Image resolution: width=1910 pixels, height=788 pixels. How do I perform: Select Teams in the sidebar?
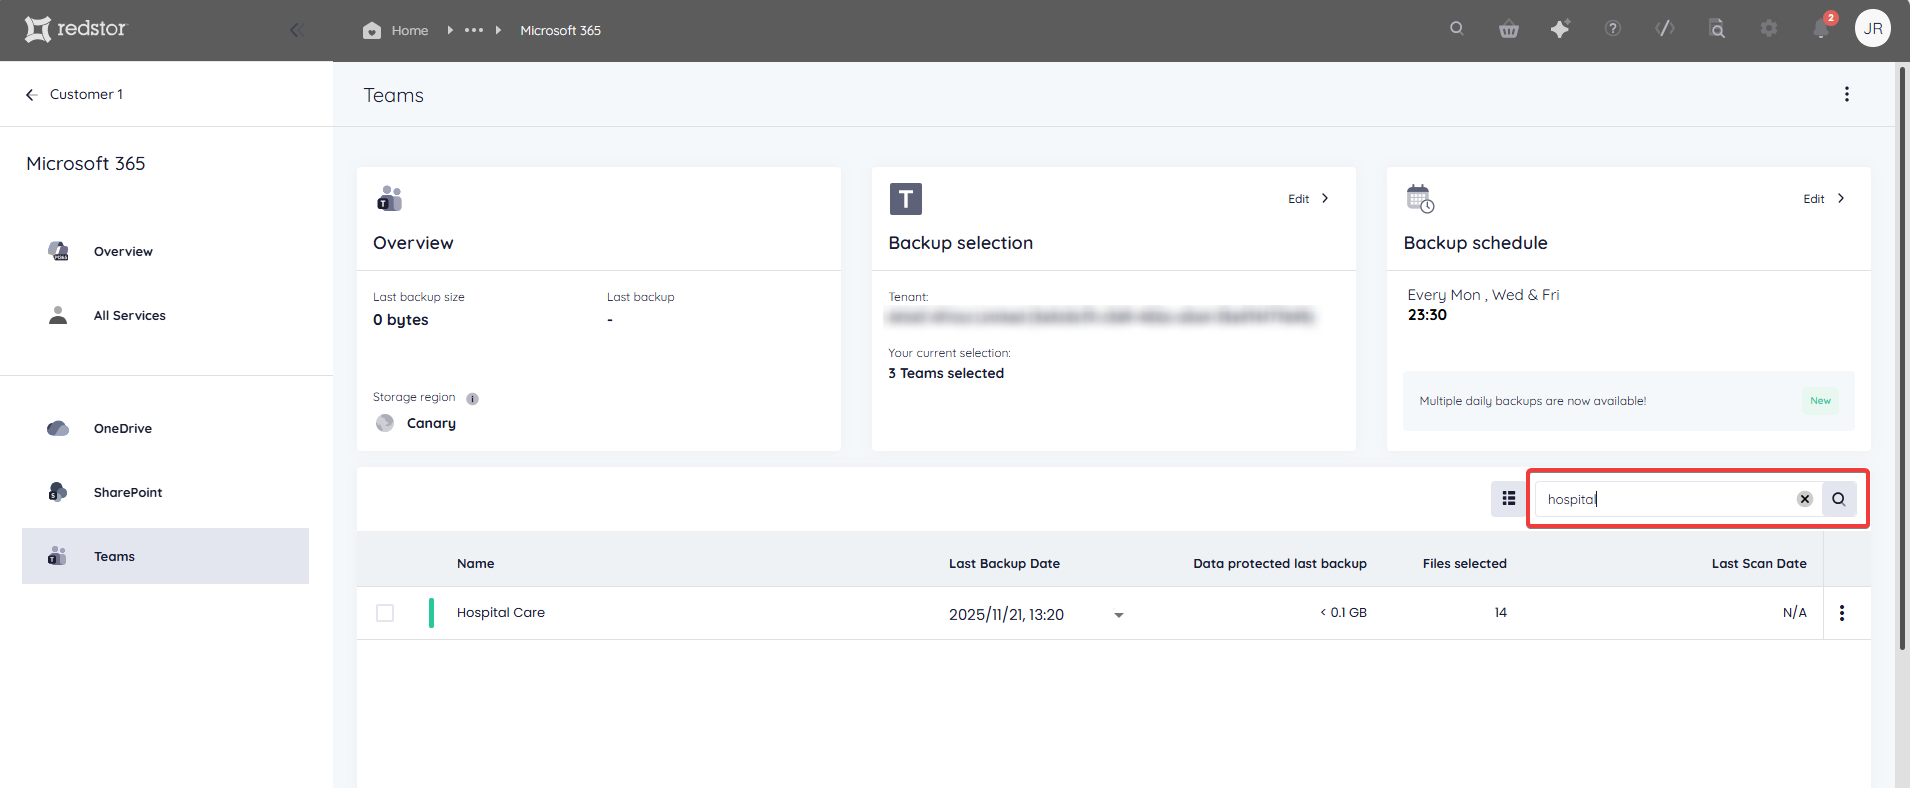165,556
